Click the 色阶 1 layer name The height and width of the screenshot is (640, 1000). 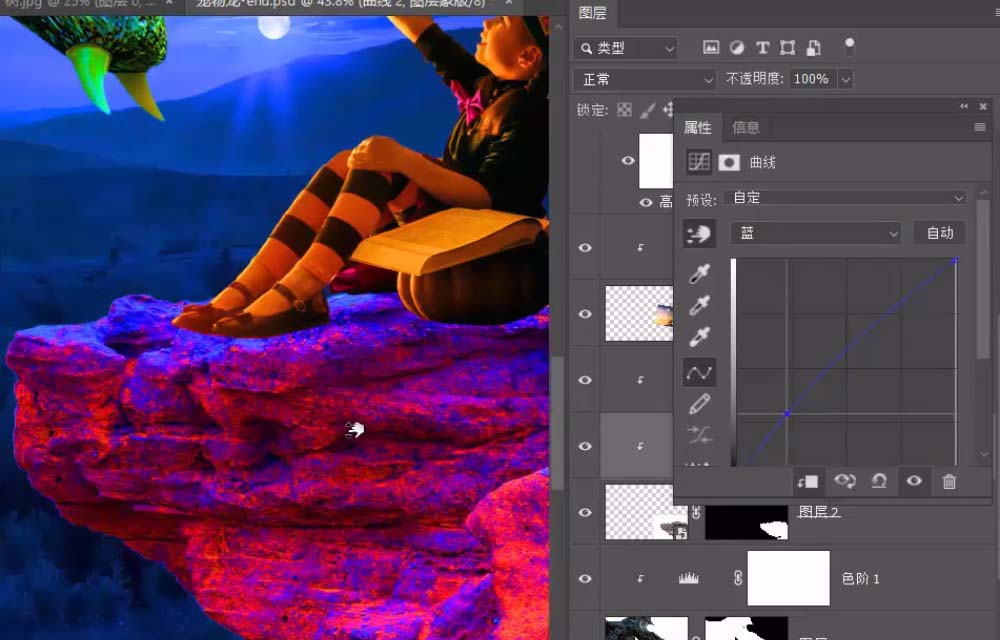click(x=860, y=578)
